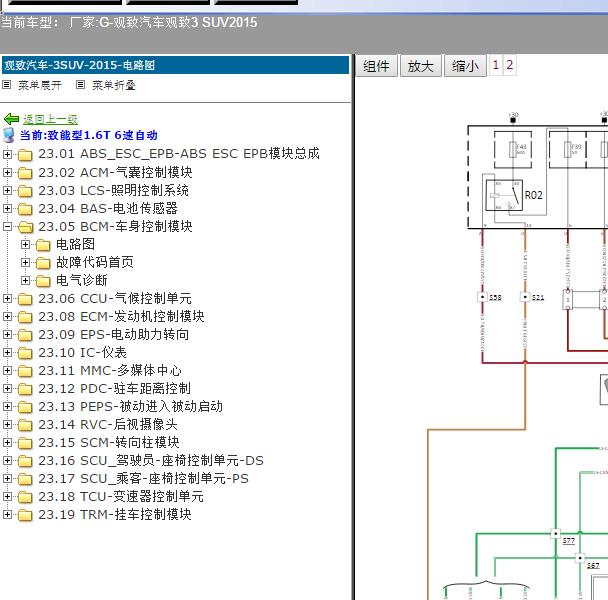Expand the 23.13 PEPS node
This screenshot has height=600, width=608.
tap(7, 406)
